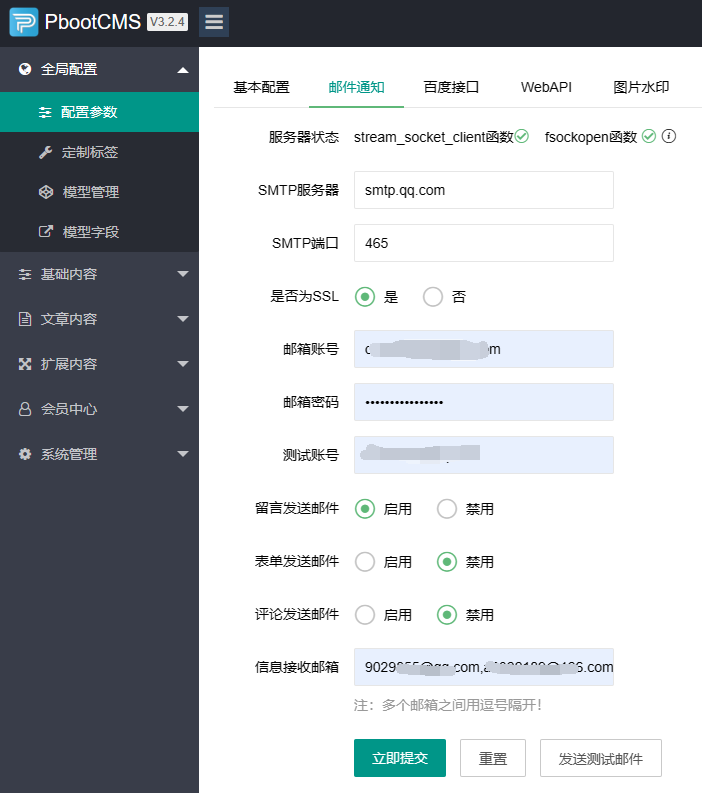The width and height of the screenshot is (702, 793).
Task: Switch to the 百度接口 tab
Action: click(451, 87)
